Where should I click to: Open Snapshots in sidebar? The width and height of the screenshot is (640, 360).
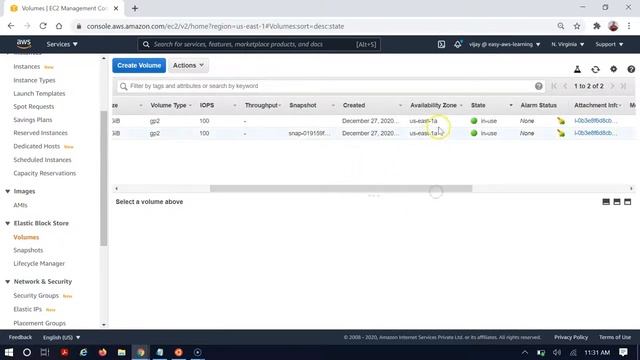pos(28,250)
